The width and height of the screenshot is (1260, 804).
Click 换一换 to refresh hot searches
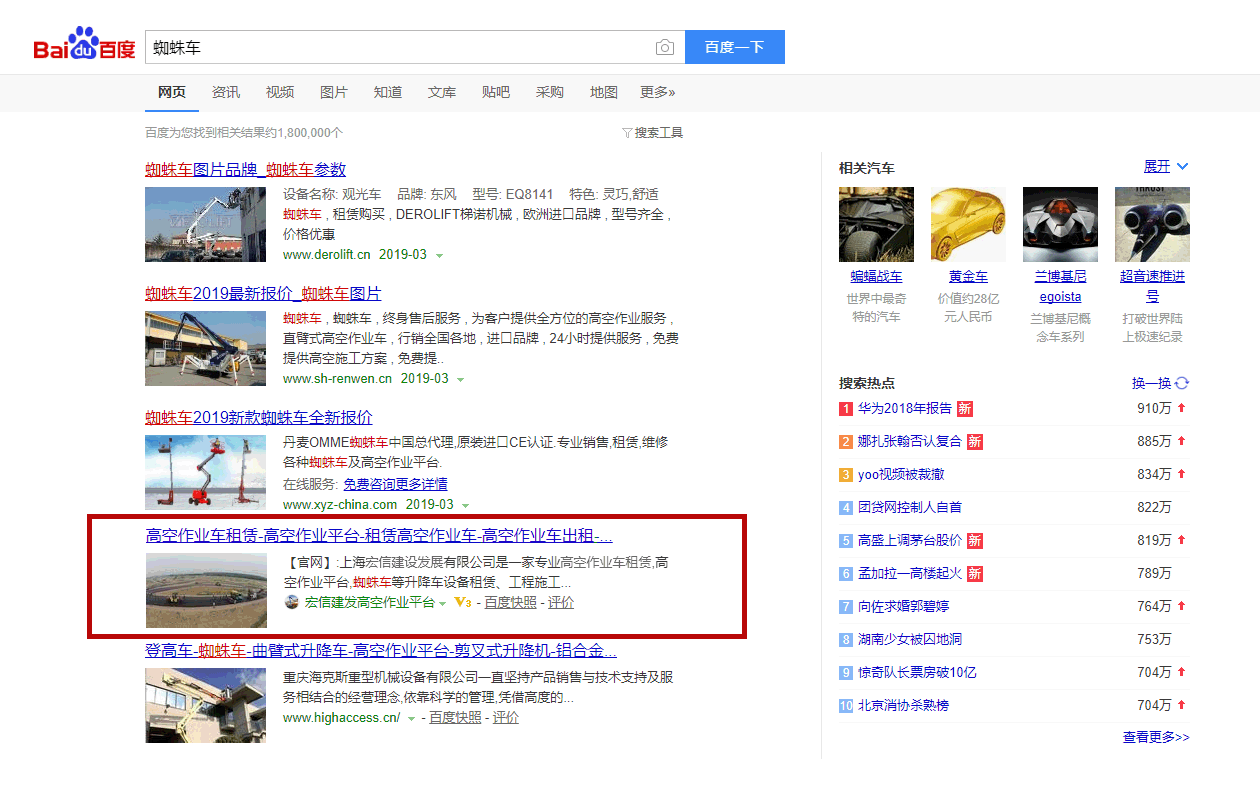coord(1151,383)
